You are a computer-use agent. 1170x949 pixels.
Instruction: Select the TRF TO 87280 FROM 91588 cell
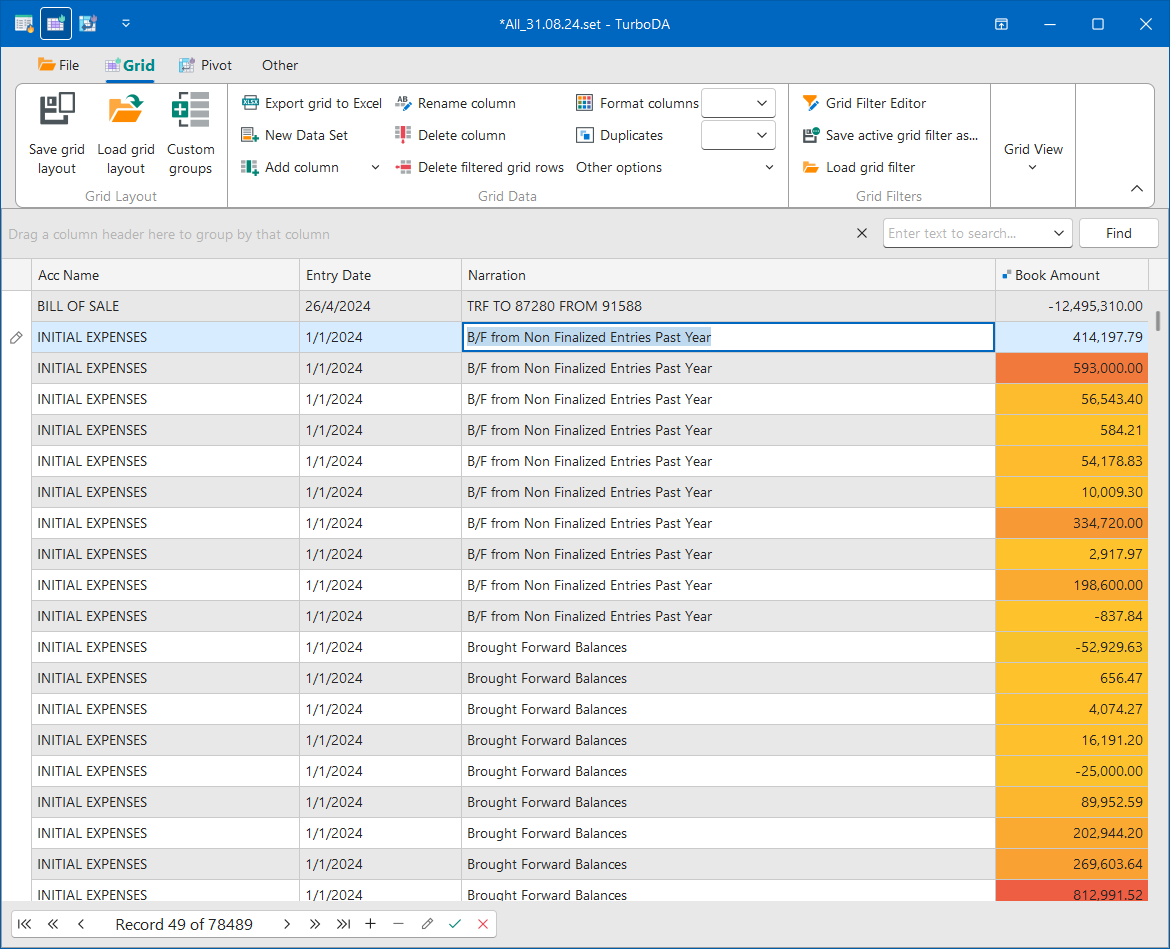[728, 306]
